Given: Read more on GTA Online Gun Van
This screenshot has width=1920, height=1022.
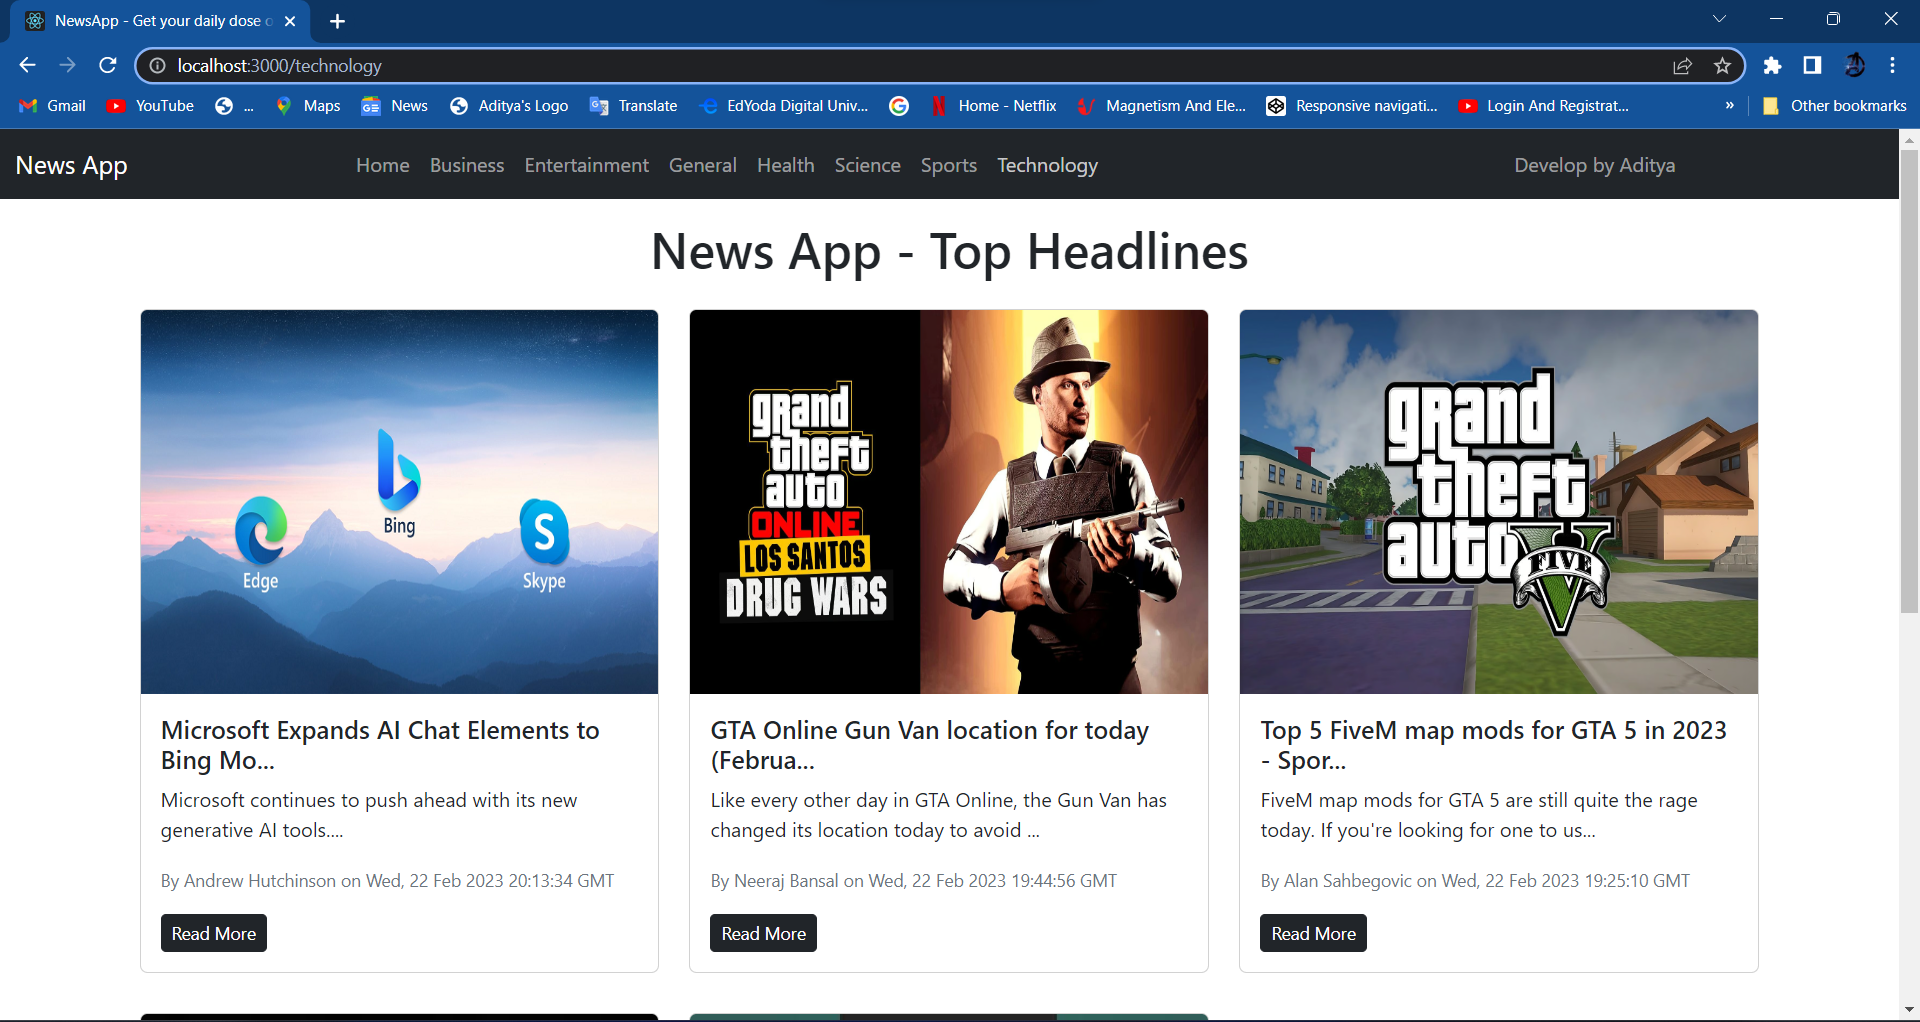Looking at the screenshot, I should tap(763, 933).
